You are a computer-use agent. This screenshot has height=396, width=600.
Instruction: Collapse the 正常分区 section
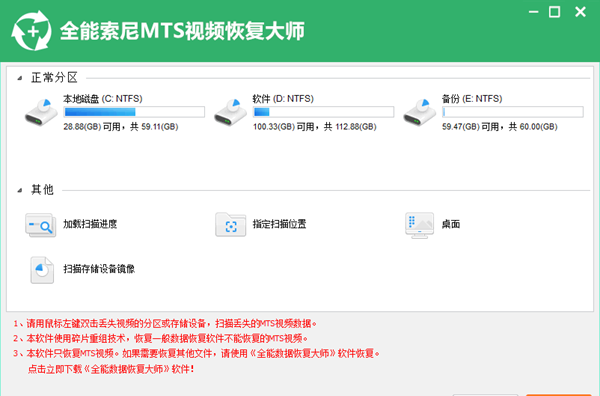point(20,78)
